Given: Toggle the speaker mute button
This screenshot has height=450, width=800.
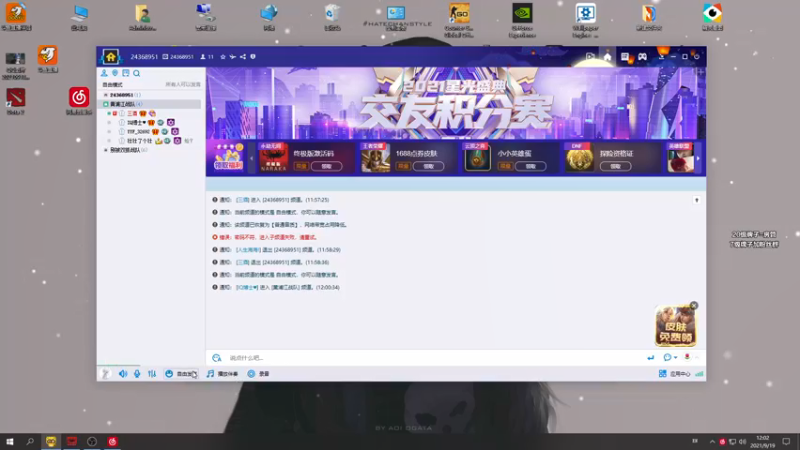Looking at the screenshot, I should [x=123, y=373].
